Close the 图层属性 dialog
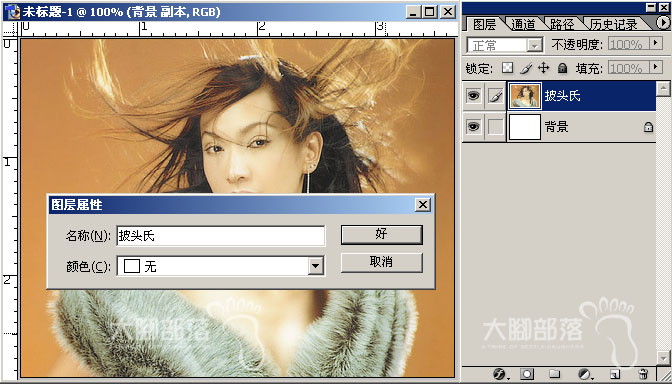The height and width of the screenshot is (384, 672). tap(423, 205)
